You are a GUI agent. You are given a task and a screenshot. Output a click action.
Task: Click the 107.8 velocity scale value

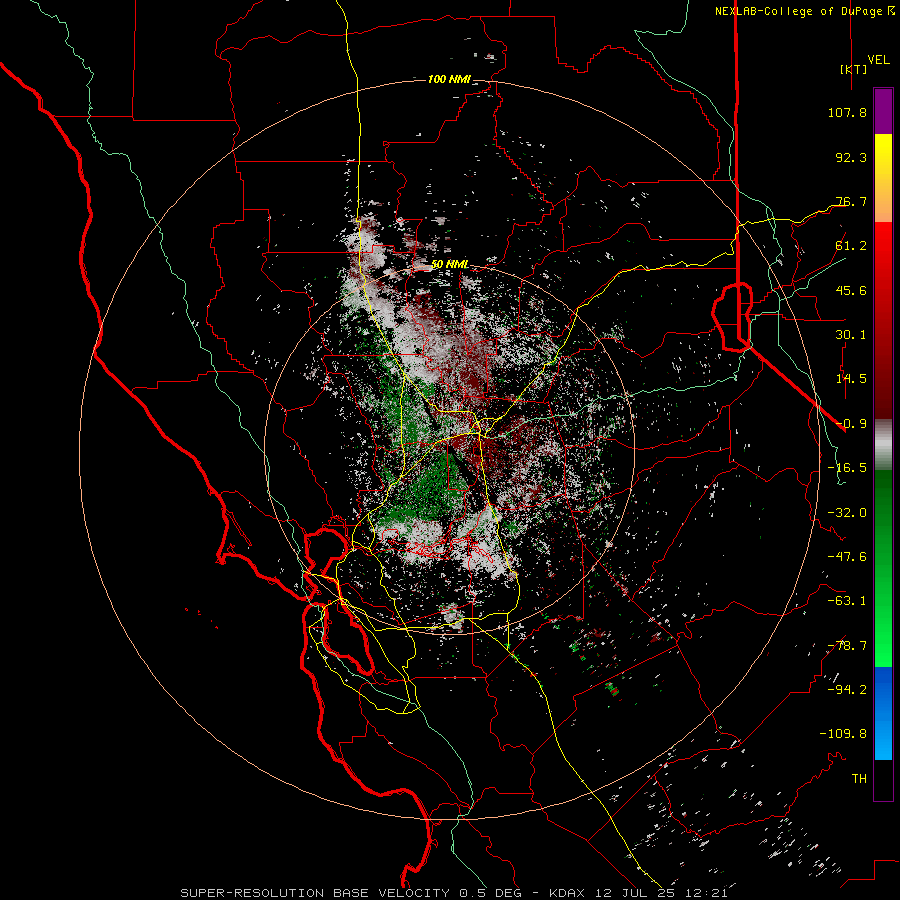tap(847, 112)
